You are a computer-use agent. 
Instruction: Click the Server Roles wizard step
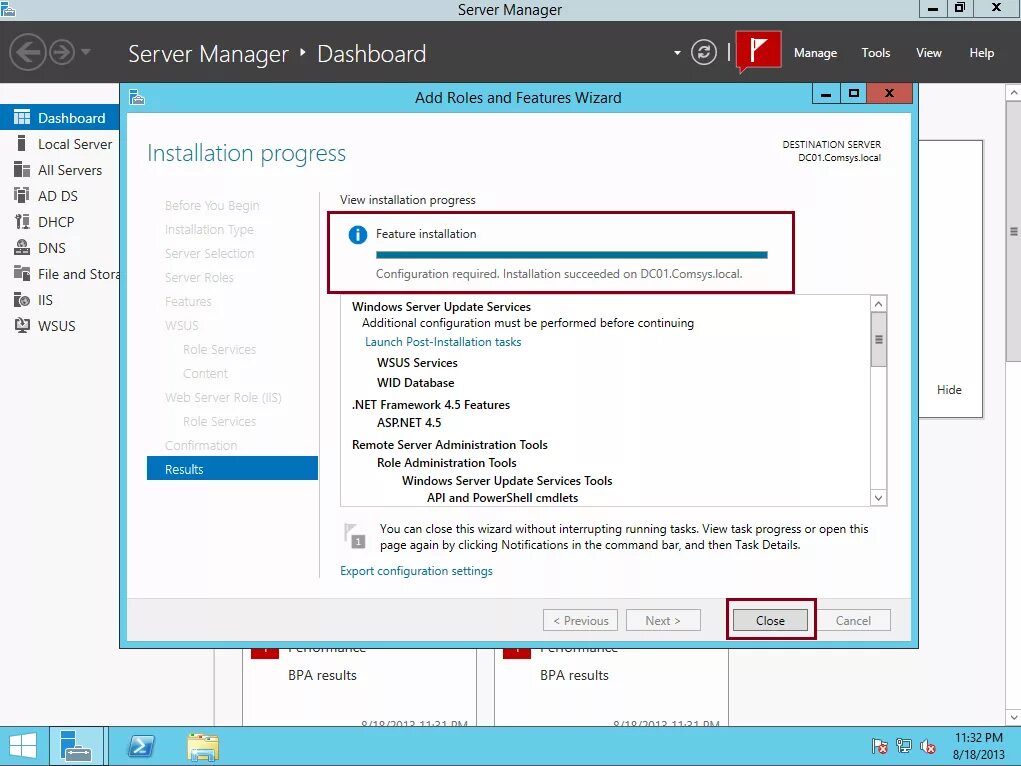199,277
